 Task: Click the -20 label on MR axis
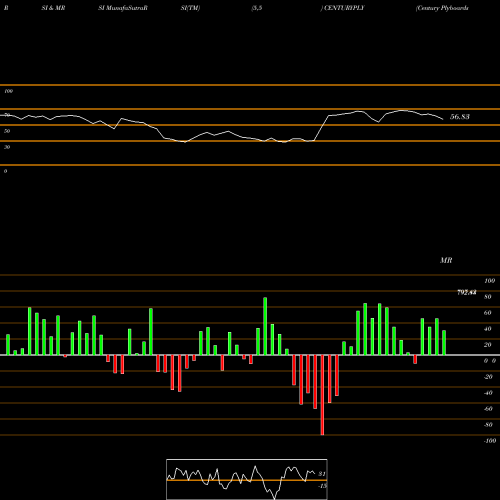tap(488, 377)
